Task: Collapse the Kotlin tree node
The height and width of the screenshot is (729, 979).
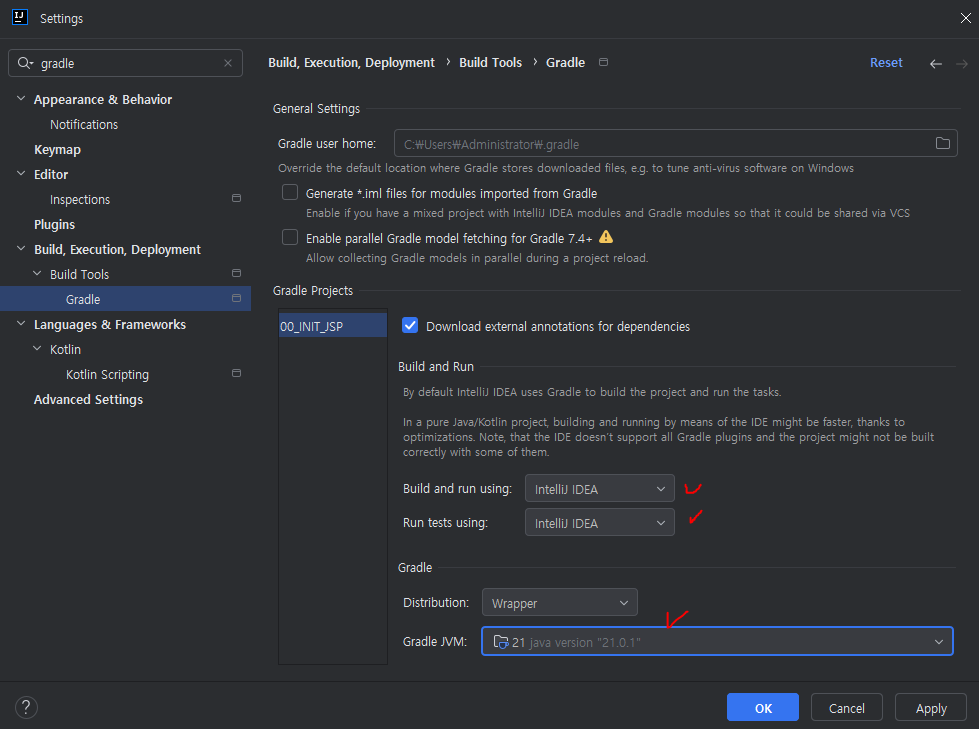Action: coord(37,348)
